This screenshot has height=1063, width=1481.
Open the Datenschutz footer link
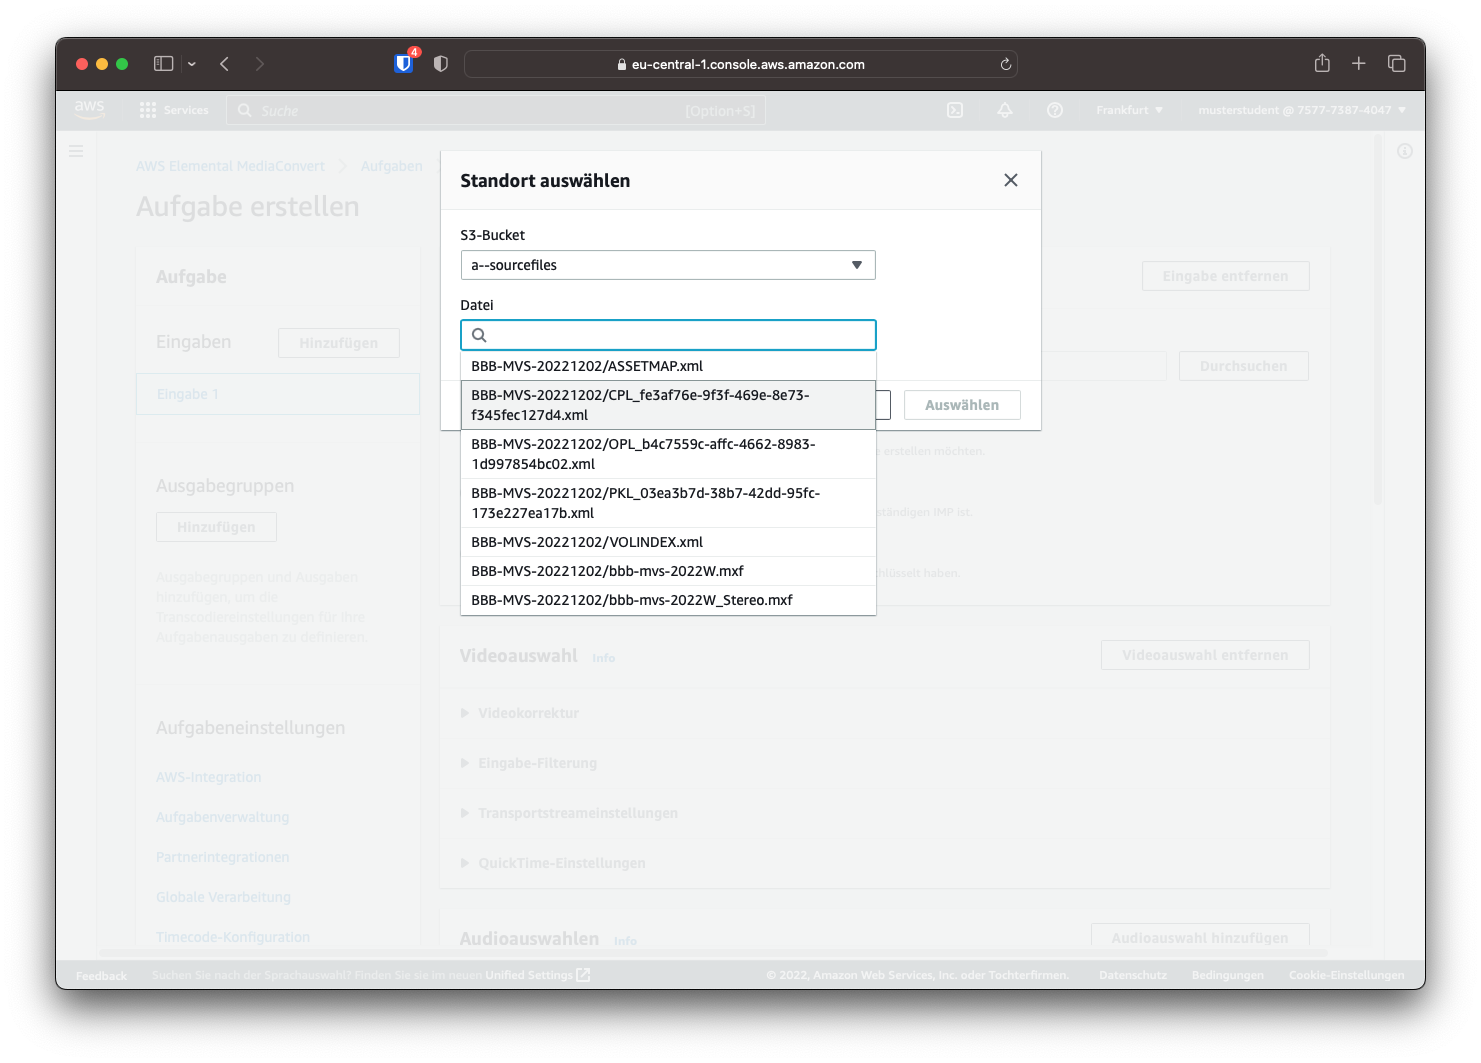click(x=1133, y=975)
